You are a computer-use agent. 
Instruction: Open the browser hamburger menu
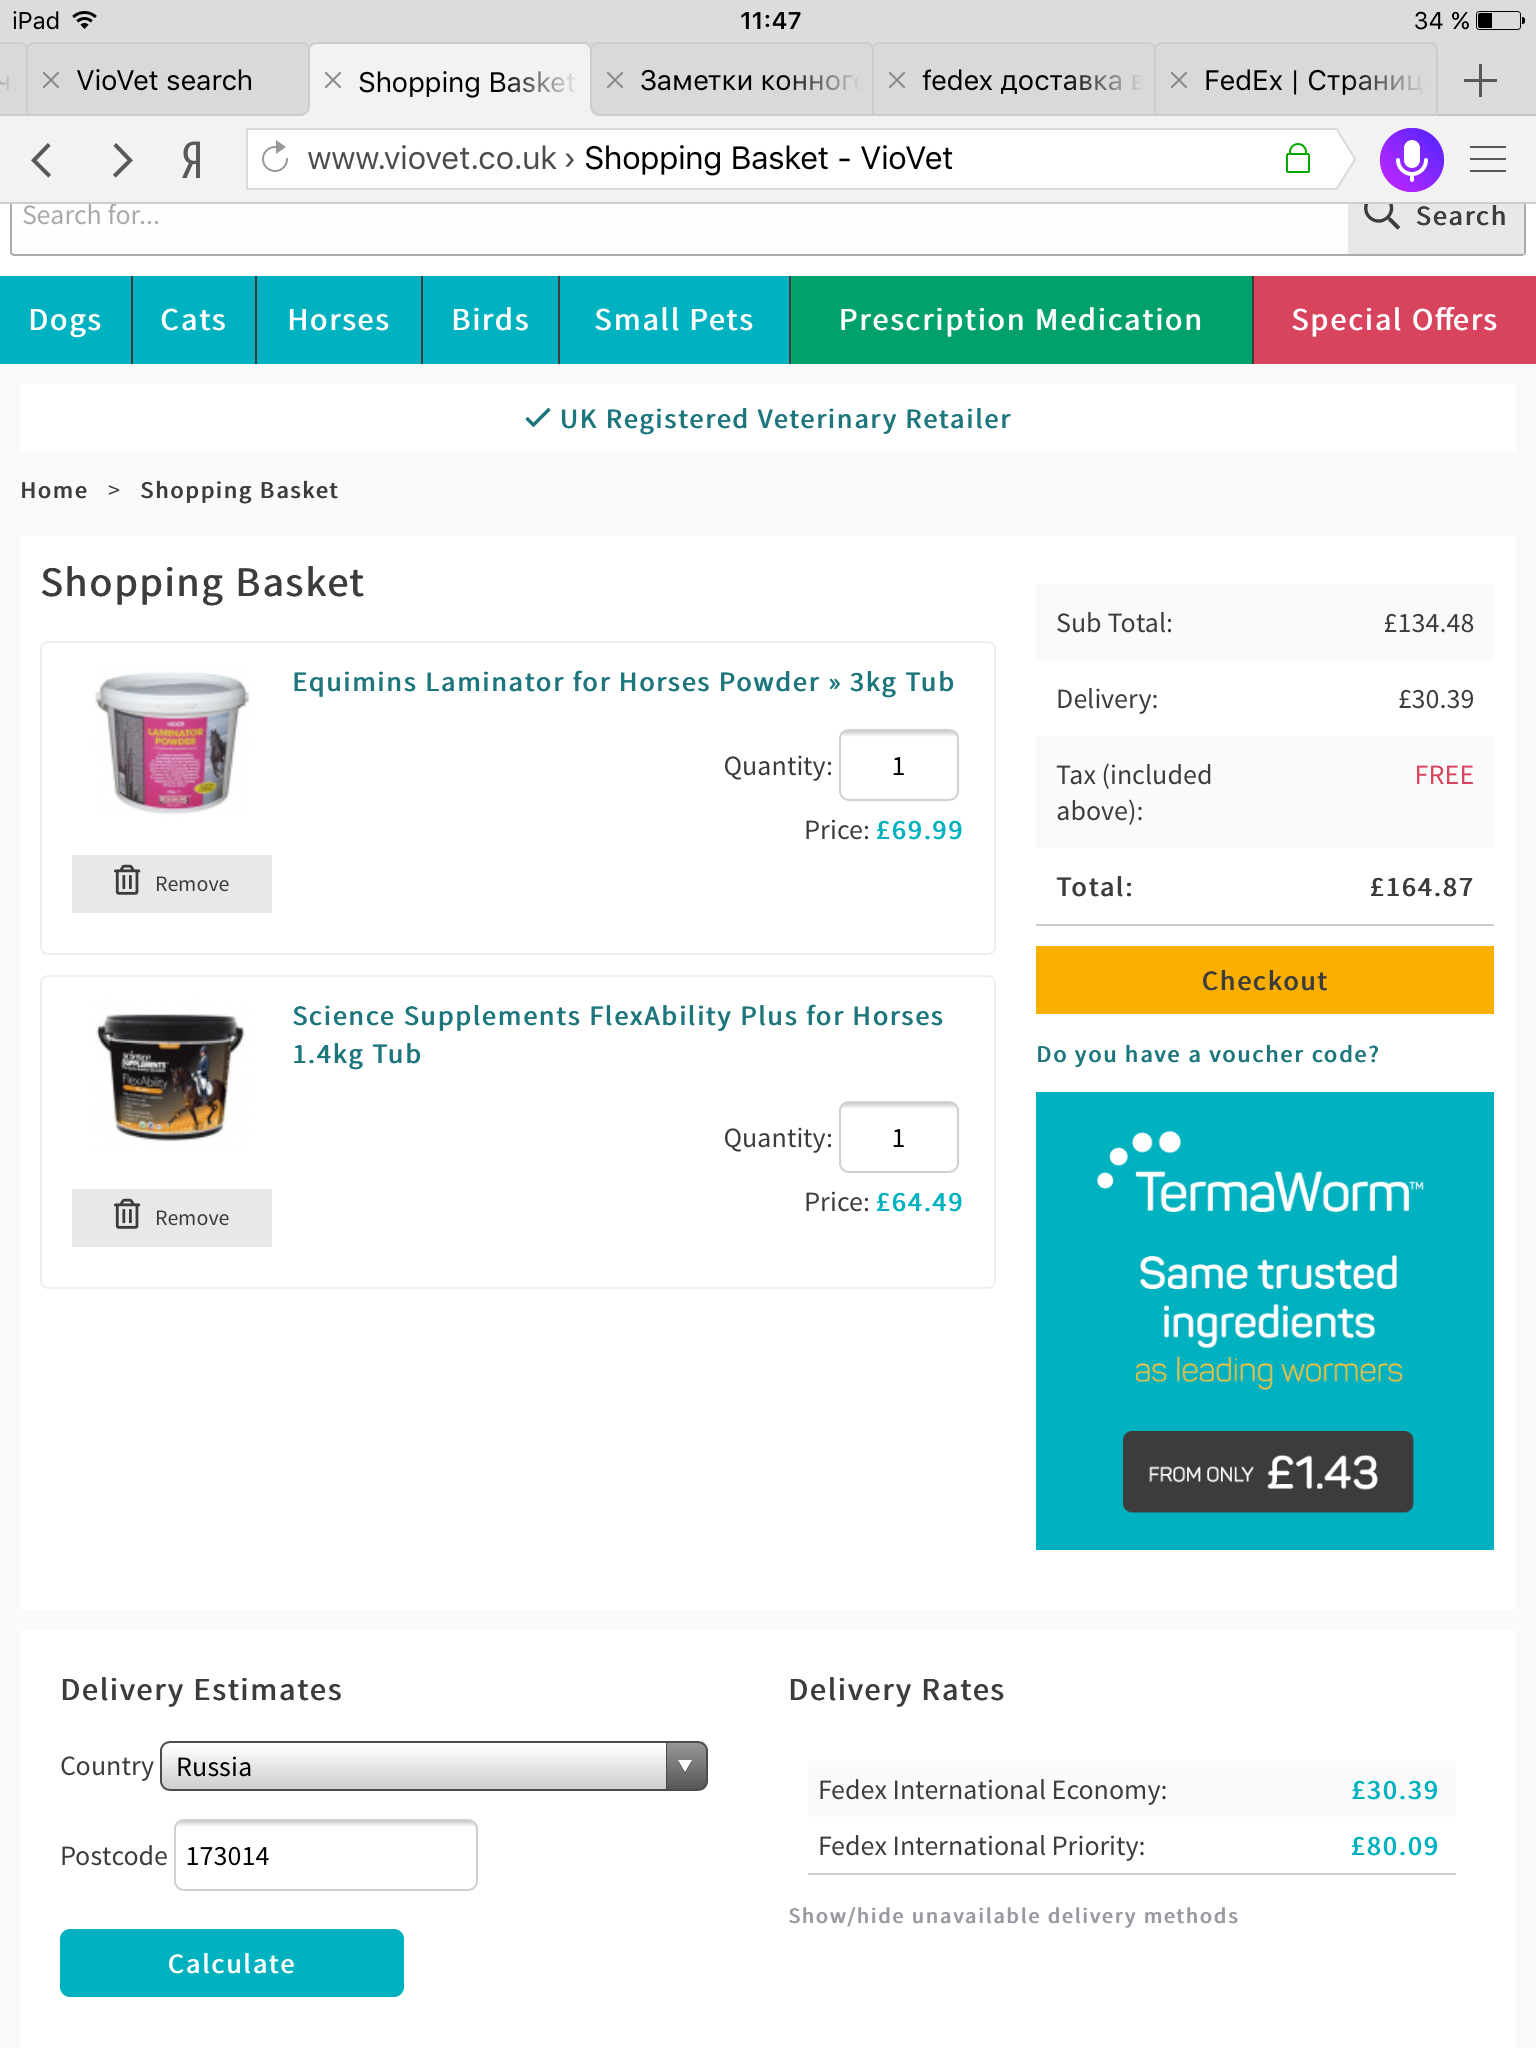[x=1487, y=159]
